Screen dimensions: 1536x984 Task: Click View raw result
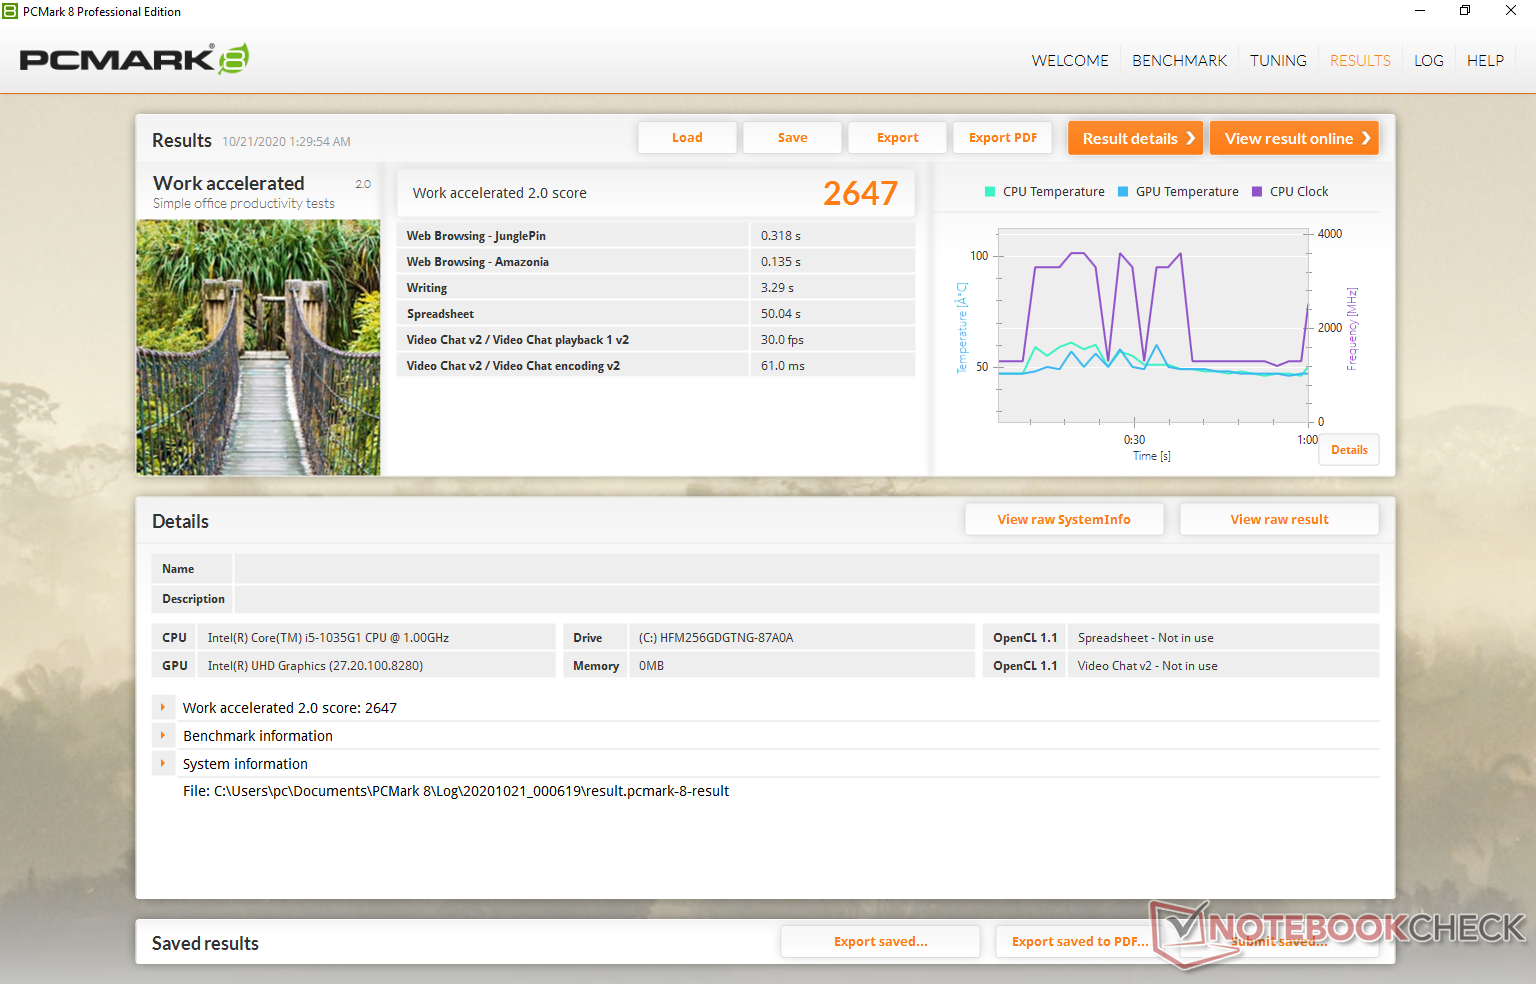pos(1279,519)
